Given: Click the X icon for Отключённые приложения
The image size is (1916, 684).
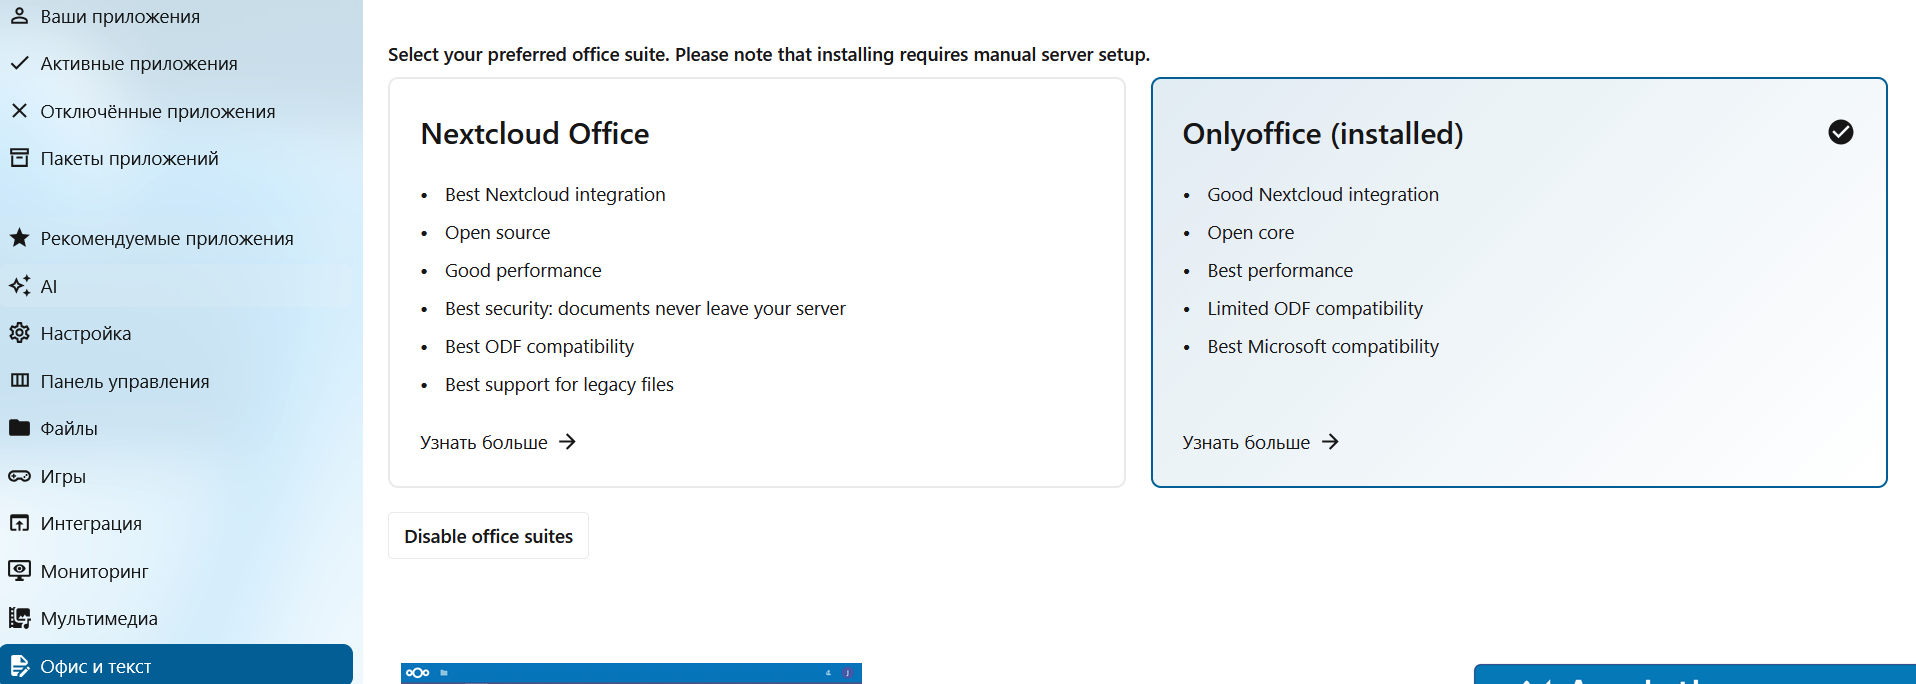Looking at the screenshot, I should (x=19, y=111).
